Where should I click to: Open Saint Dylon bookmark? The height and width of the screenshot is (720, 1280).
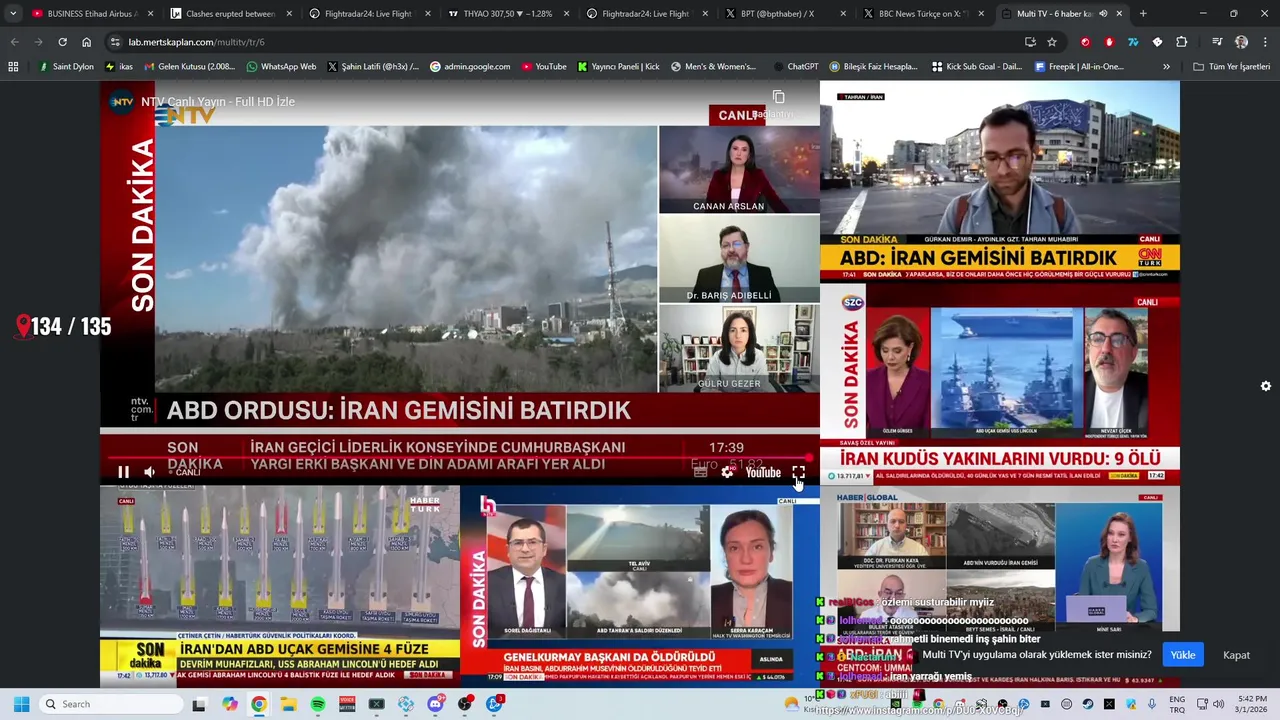tap(65, 66)
